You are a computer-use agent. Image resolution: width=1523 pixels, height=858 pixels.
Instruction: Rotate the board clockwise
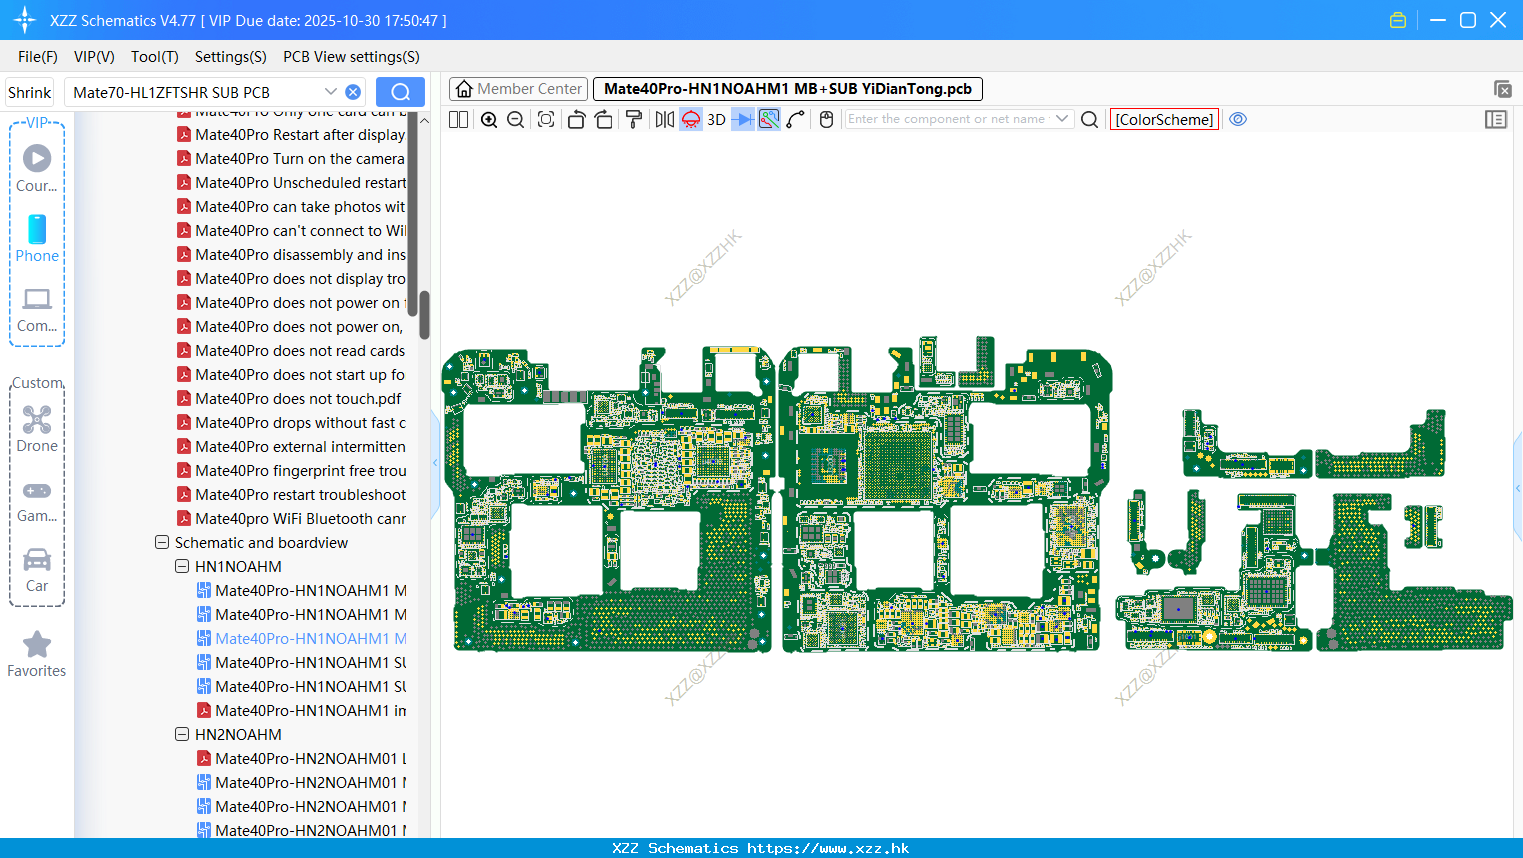(x=603, y=119)
